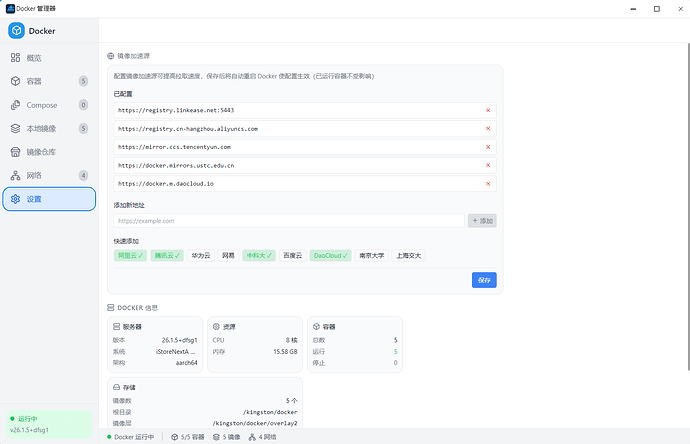Click the https://docker.mirrors.ustc.edu.cn URL text
Screen dimensions: 690x444
click(x=176, y=165)
